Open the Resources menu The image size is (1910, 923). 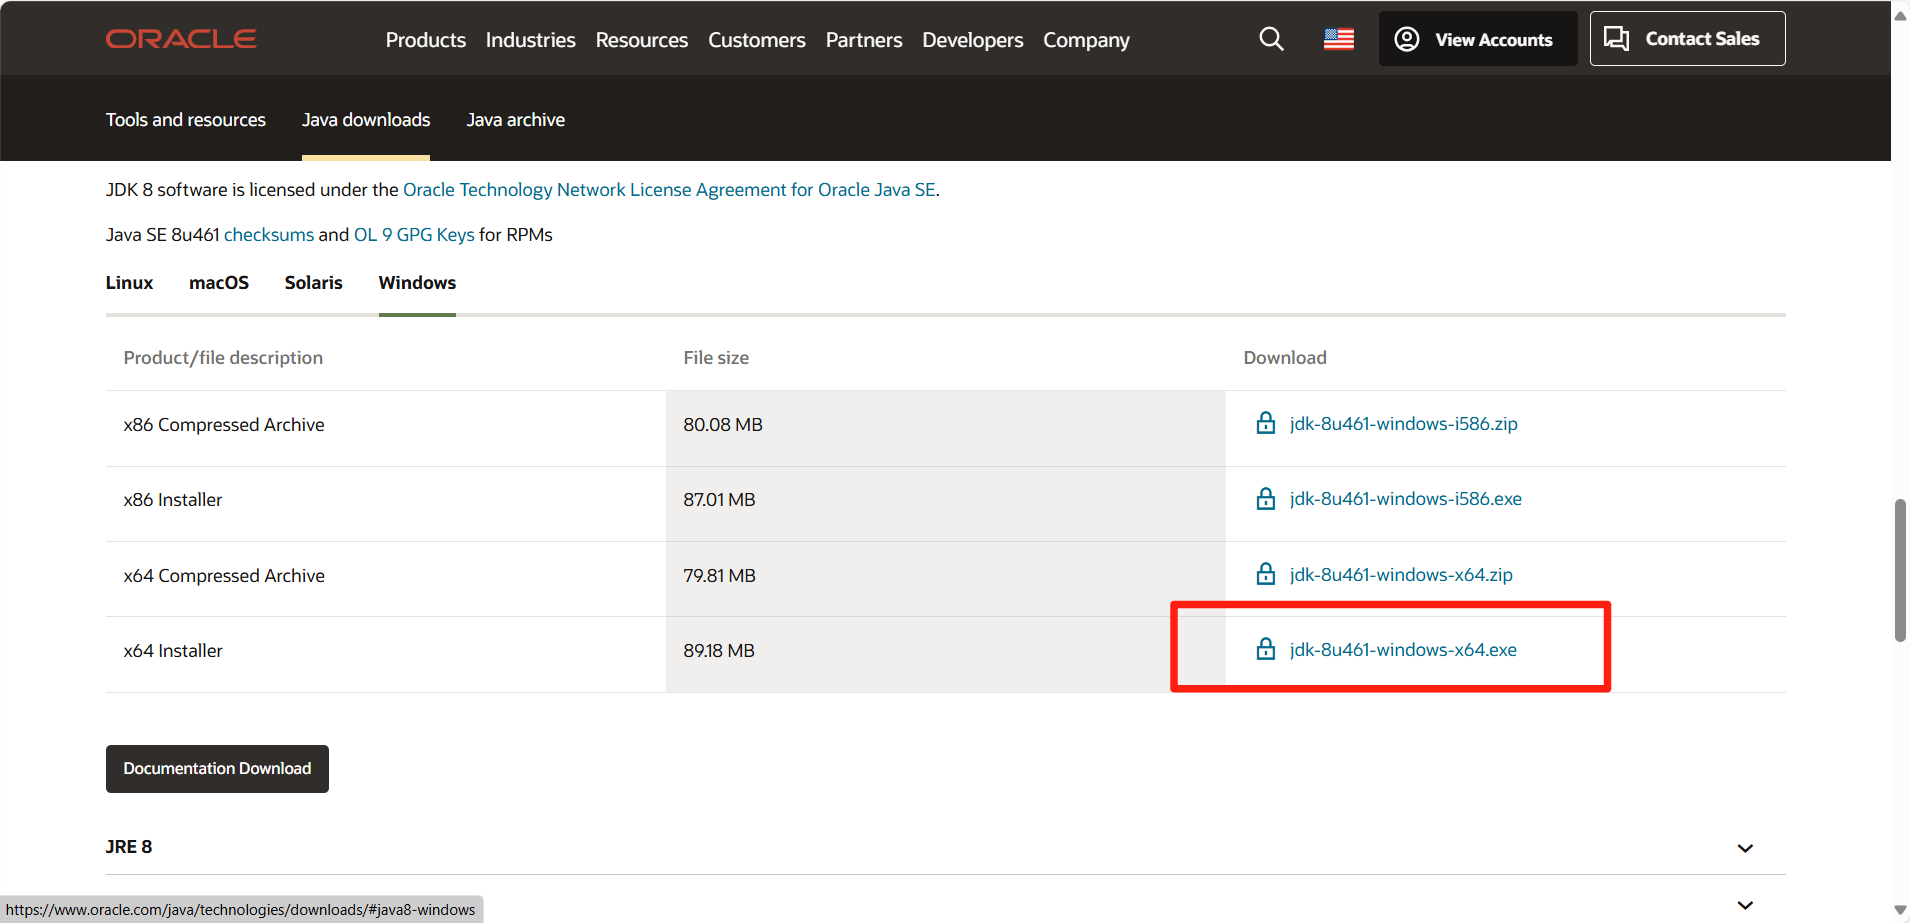tap(642, 40)
